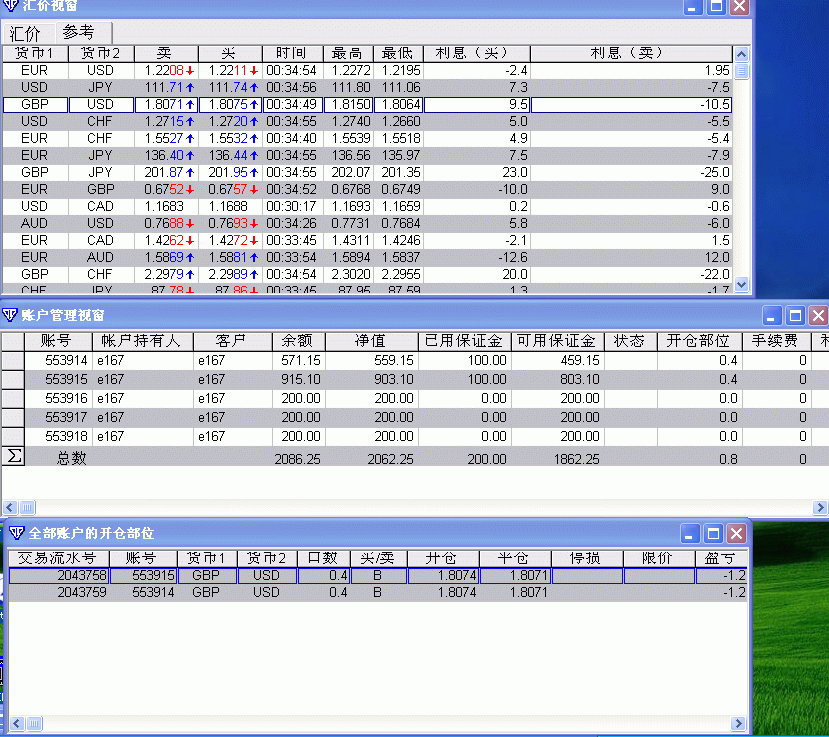Click GBP/CHF sell price 2.2979
Viewport: 829px width, 737px height.
pyautogui.click(x=166, y=274)
